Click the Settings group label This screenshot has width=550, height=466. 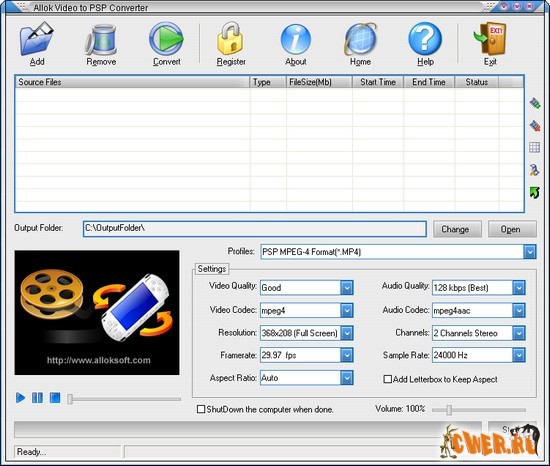pos(212,269)
